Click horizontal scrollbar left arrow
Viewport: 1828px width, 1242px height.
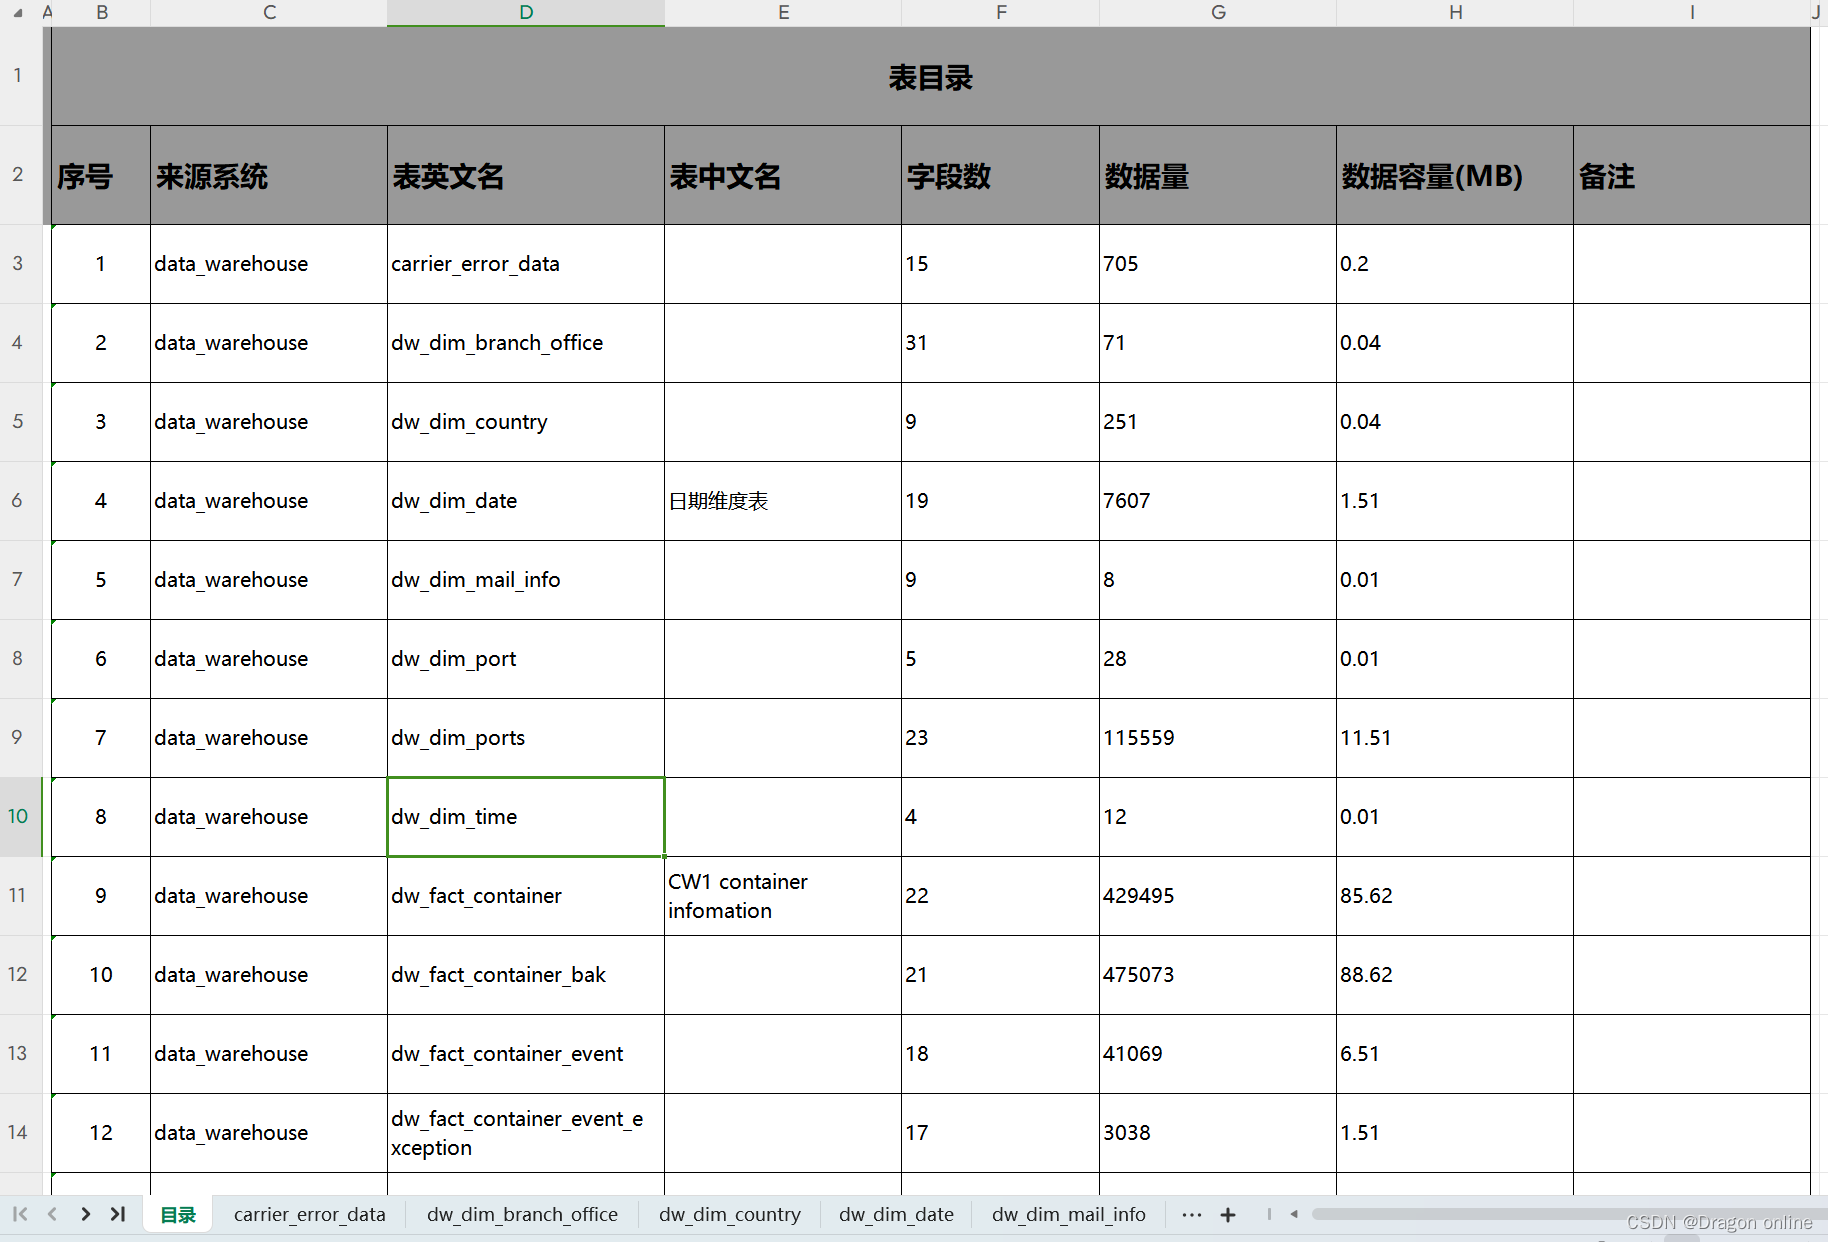[x=1294, y=1214]
